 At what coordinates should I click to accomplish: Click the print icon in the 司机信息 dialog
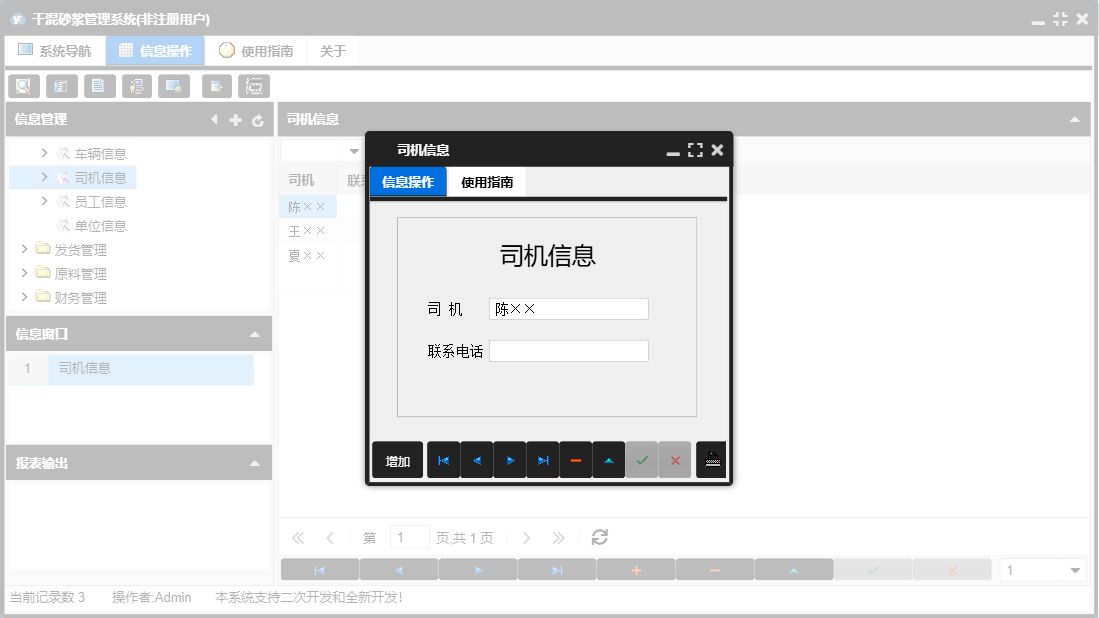[711, 459]
